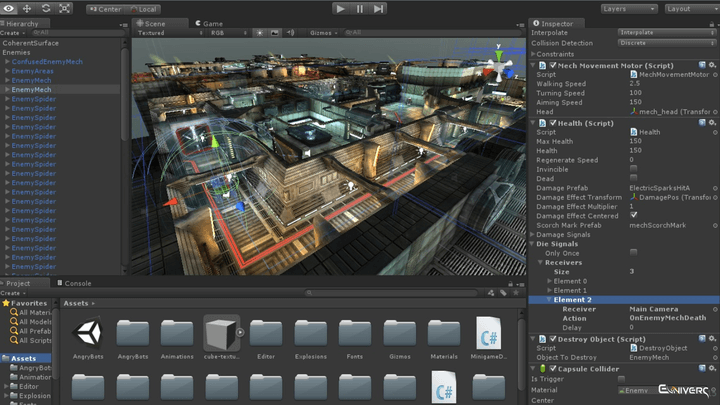720x405 pixels.
Task: Pick object for Scorch Mark Prefab
Action: point(715,225)
